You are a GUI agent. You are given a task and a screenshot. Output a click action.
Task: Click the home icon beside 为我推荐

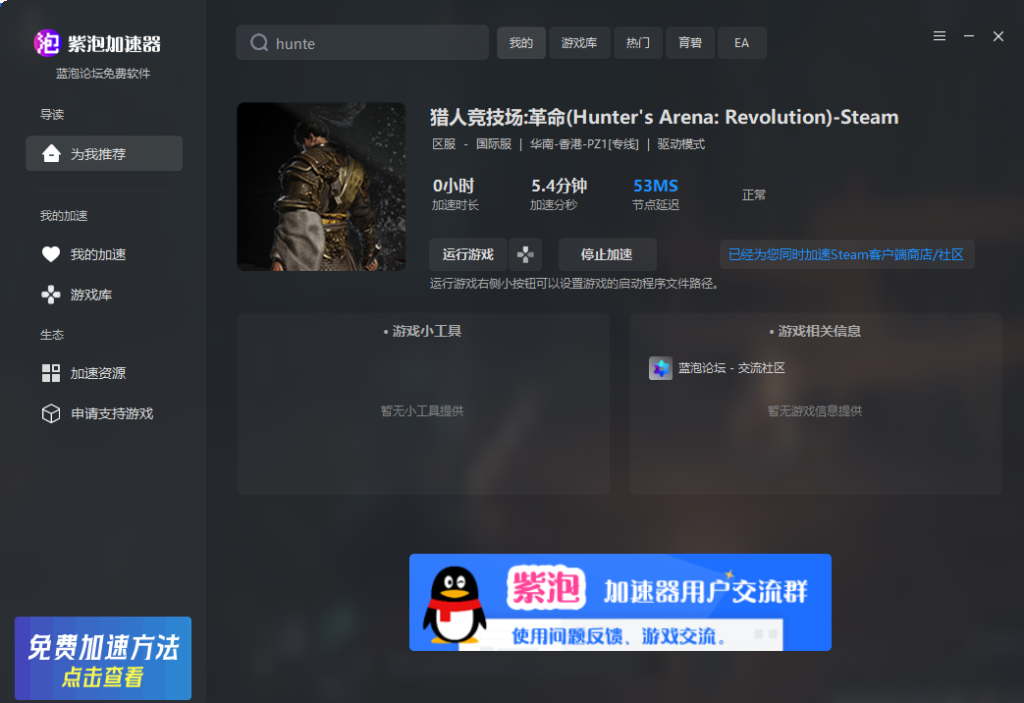pos(51,154)
